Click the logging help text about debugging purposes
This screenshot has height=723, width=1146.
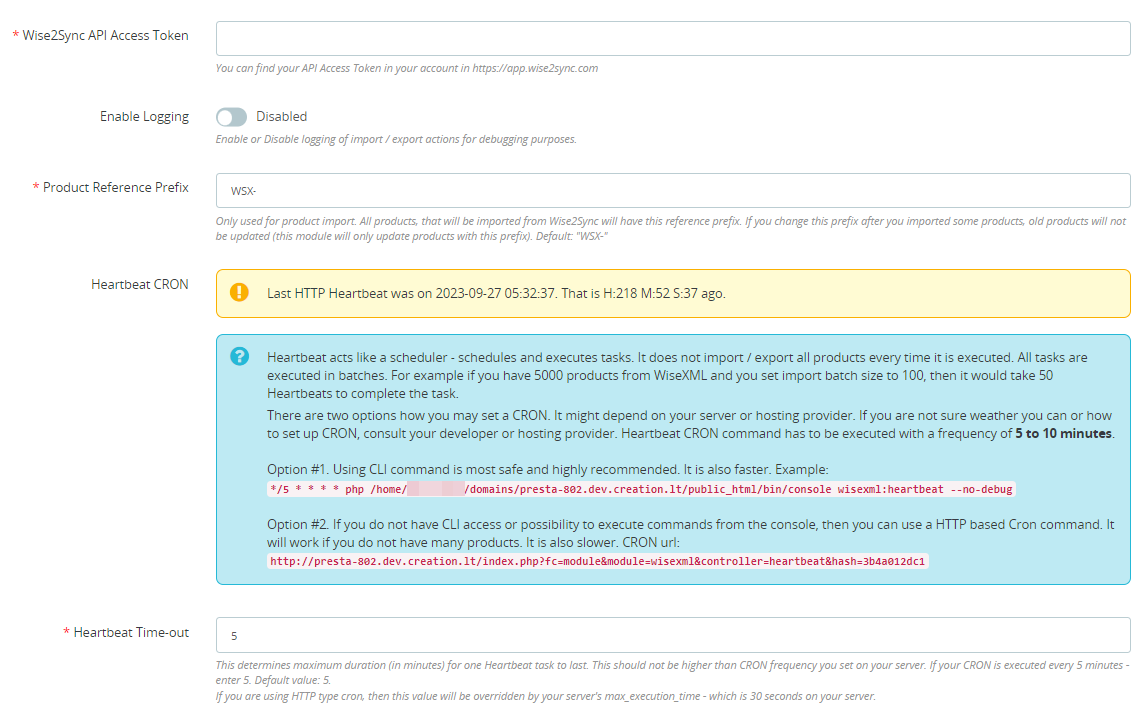(x=396, y=139)
